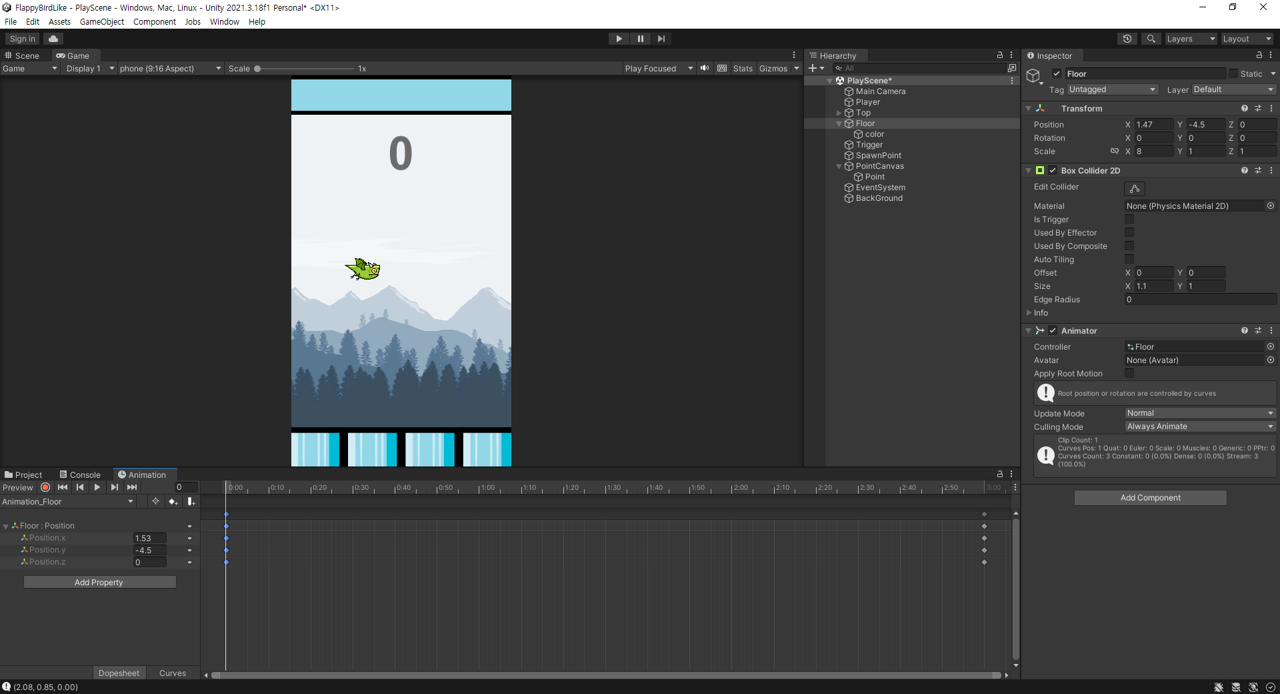Open the Box Collider 2D more options menu
Viewport: 1280px width, 694px height.
[1271, 171]
